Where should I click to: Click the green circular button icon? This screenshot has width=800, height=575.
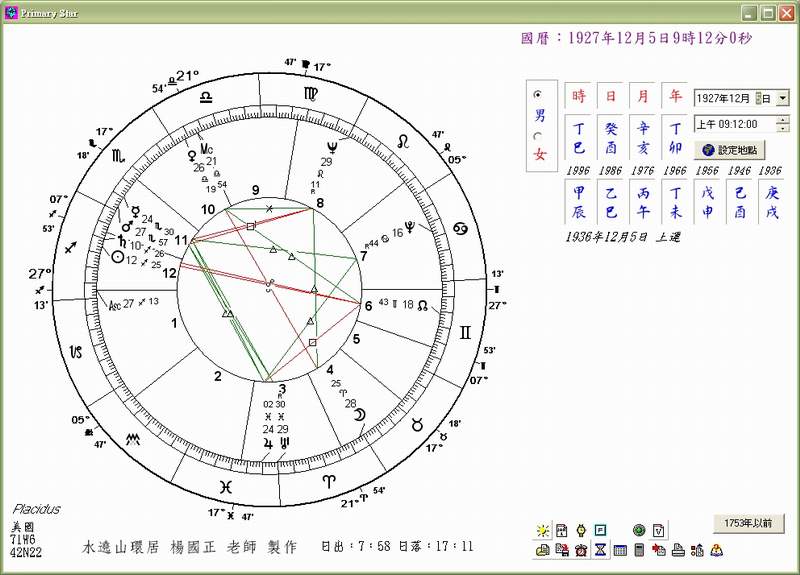click(x=639, y=530)
